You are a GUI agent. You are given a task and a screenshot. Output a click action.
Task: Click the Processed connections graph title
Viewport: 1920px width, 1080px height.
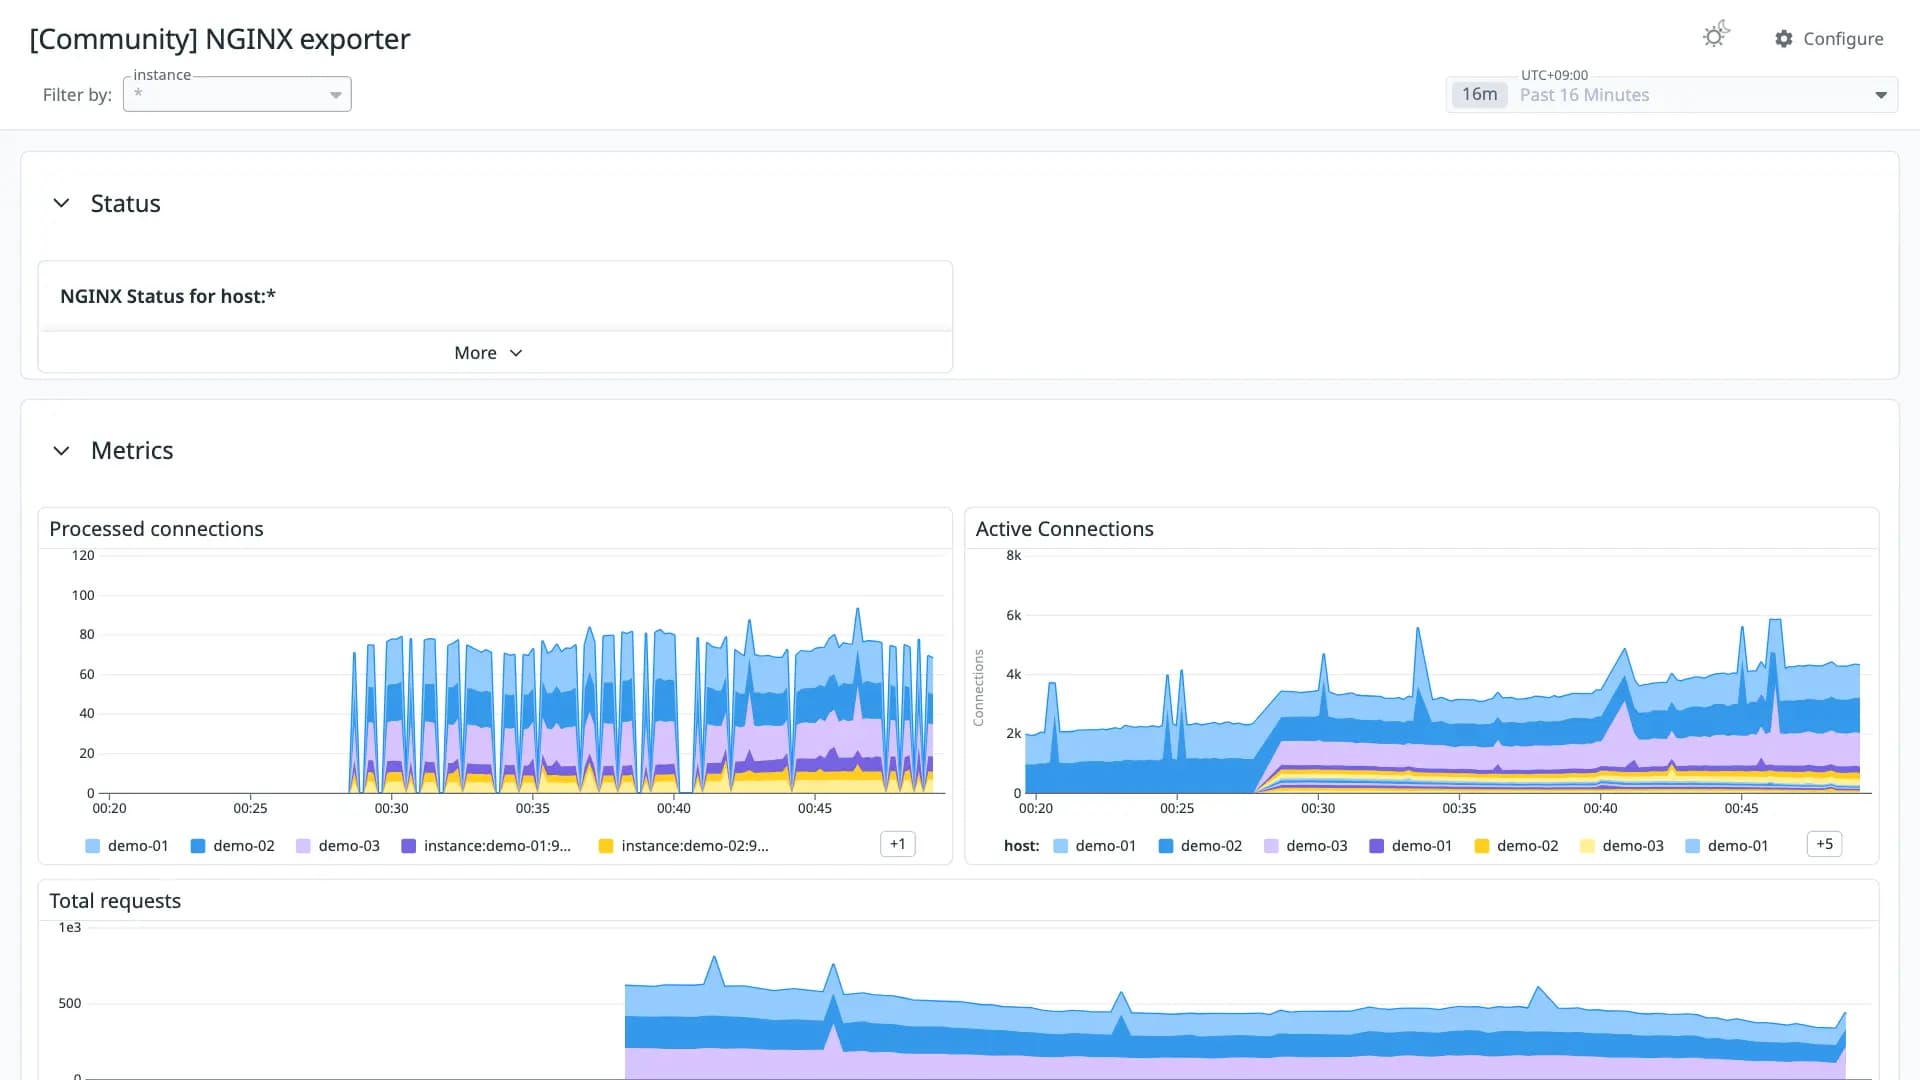pos(156,529)
